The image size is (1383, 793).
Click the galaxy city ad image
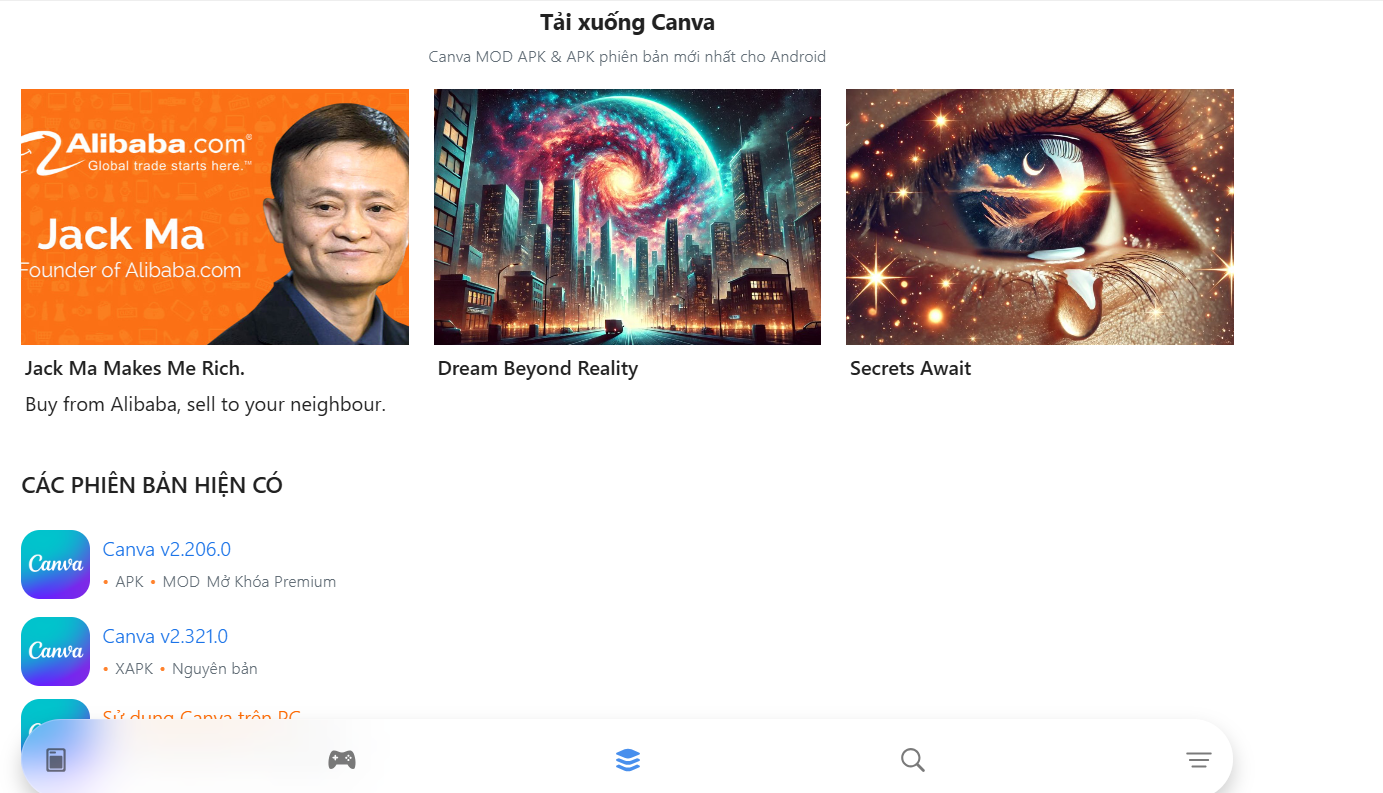click(627, 217)
